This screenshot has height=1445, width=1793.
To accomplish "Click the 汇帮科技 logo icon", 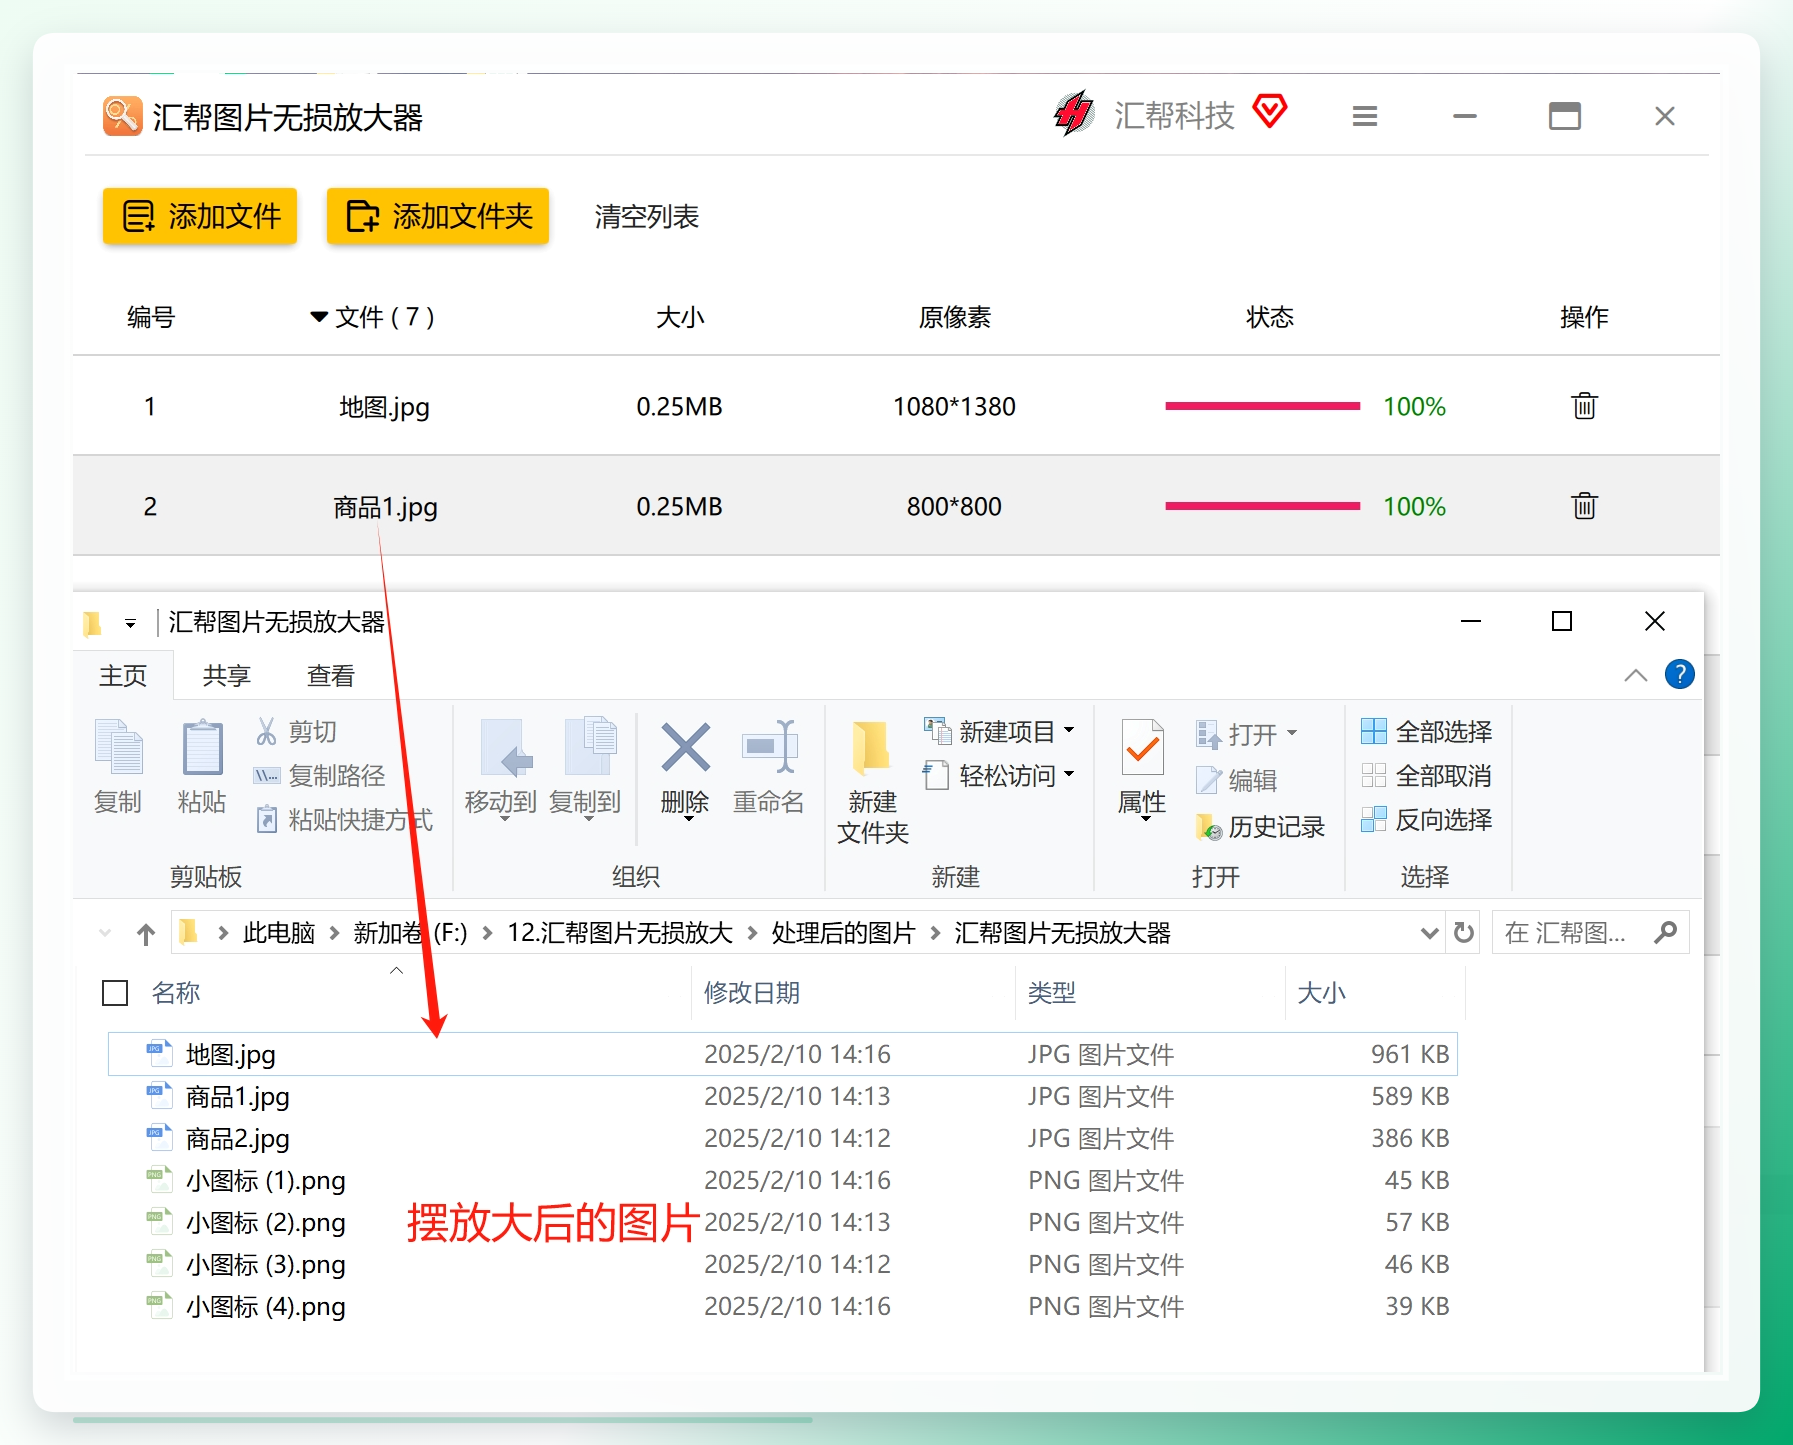I will coord(1075,113).
